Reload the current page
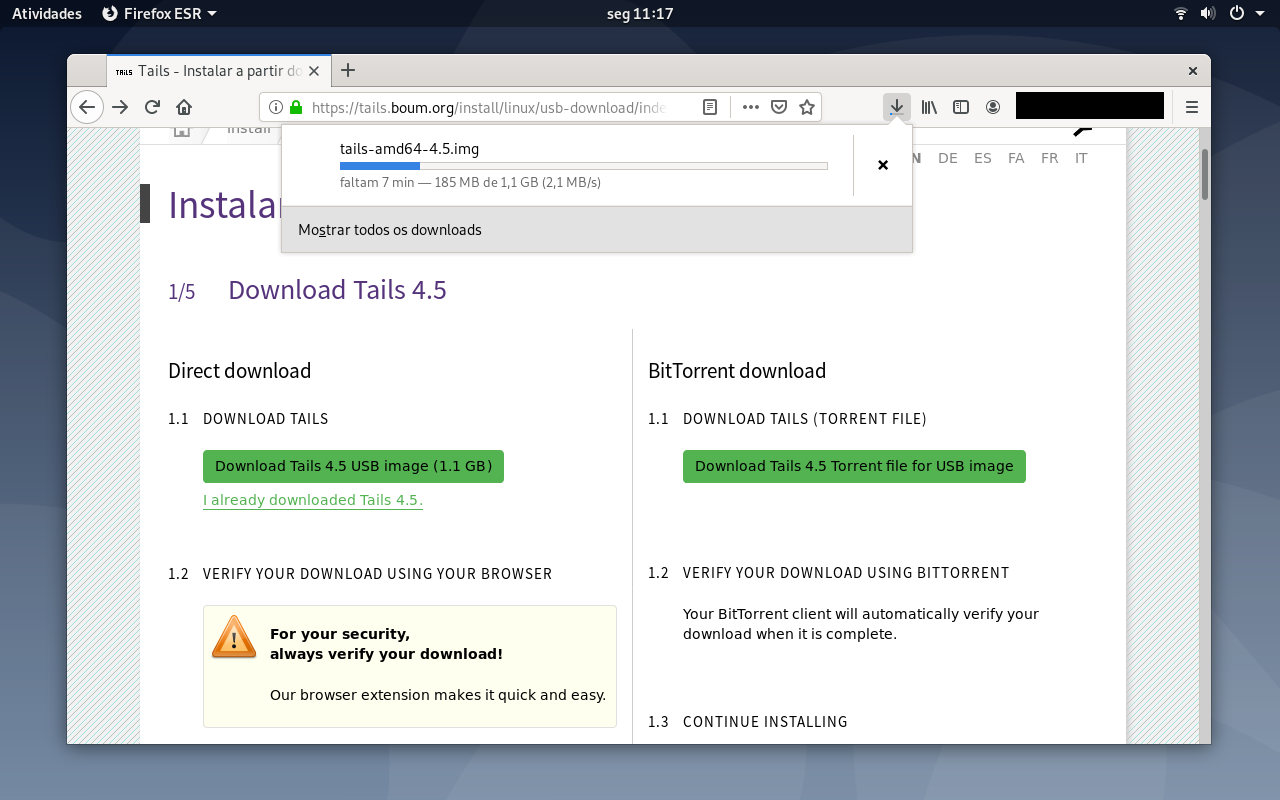 coord(152,107)
